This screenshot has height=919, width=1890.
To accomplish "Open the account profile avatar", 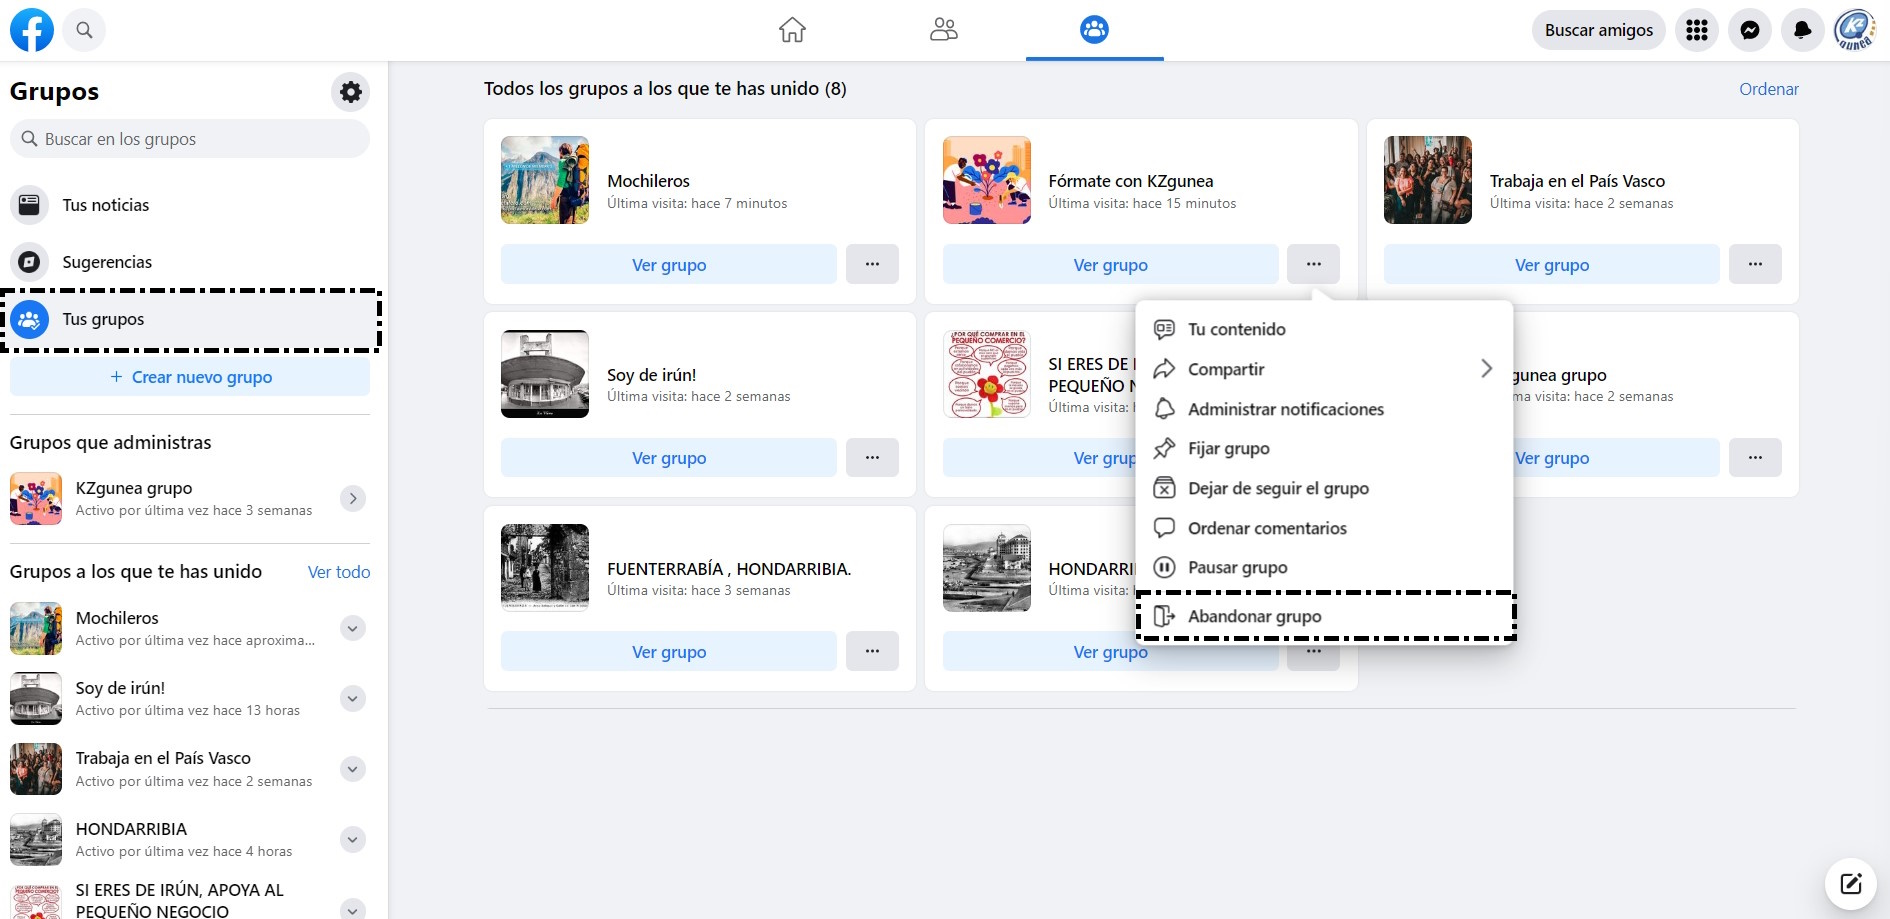I will pos(1855,30).
